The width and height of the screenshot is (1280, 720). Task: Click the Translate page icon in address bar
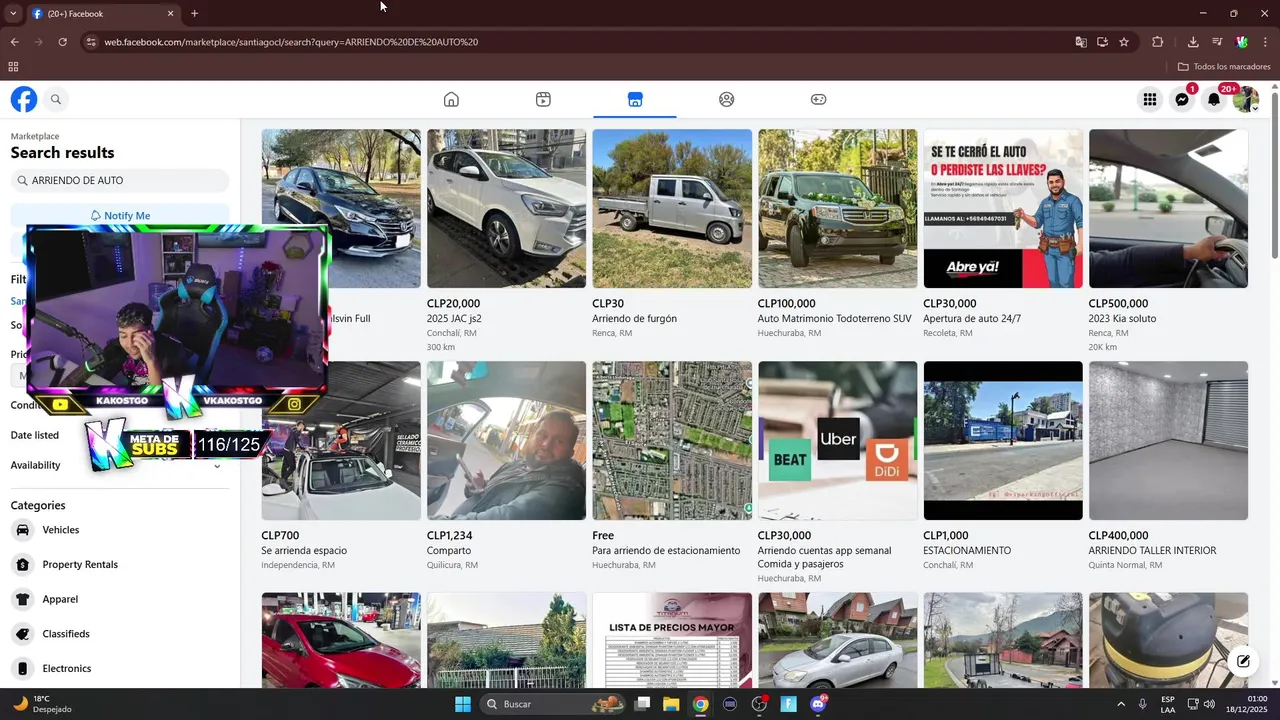pos(1081,42)
